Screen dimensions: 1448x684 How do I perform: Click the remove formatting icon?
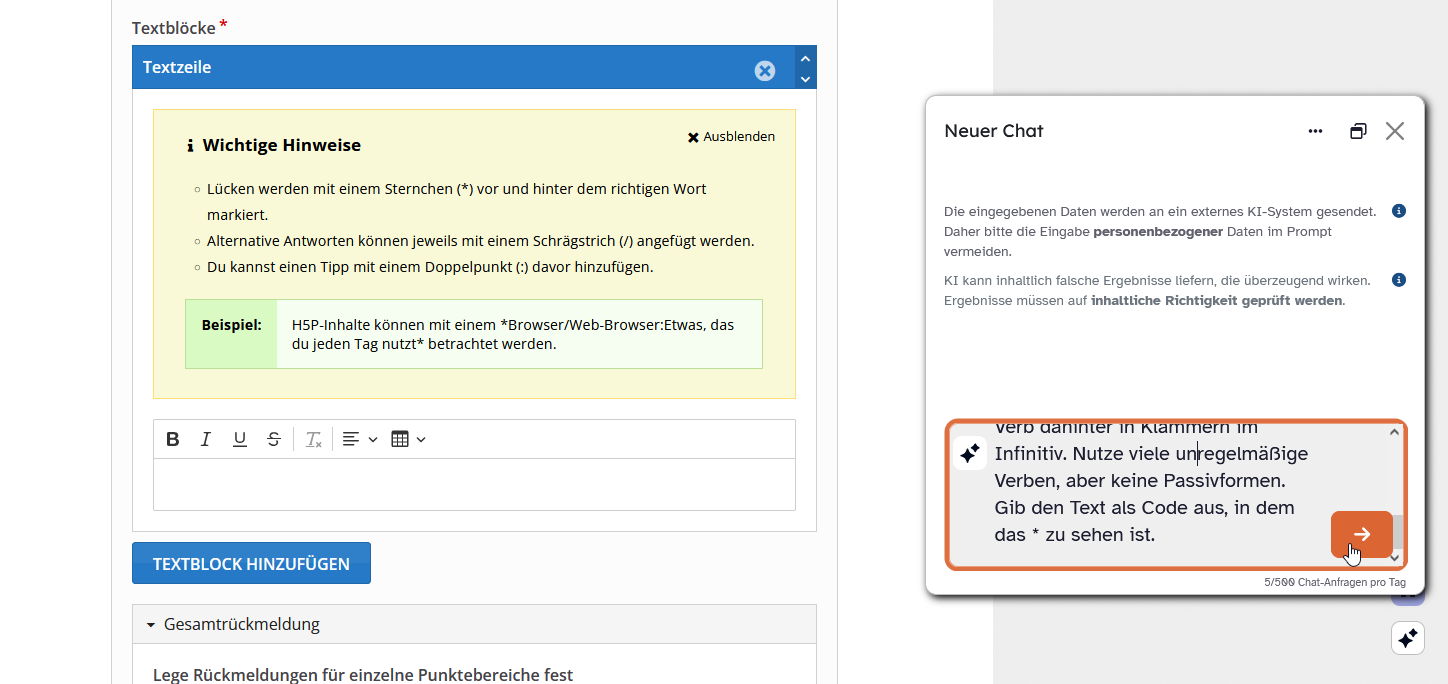coord(313,439)
